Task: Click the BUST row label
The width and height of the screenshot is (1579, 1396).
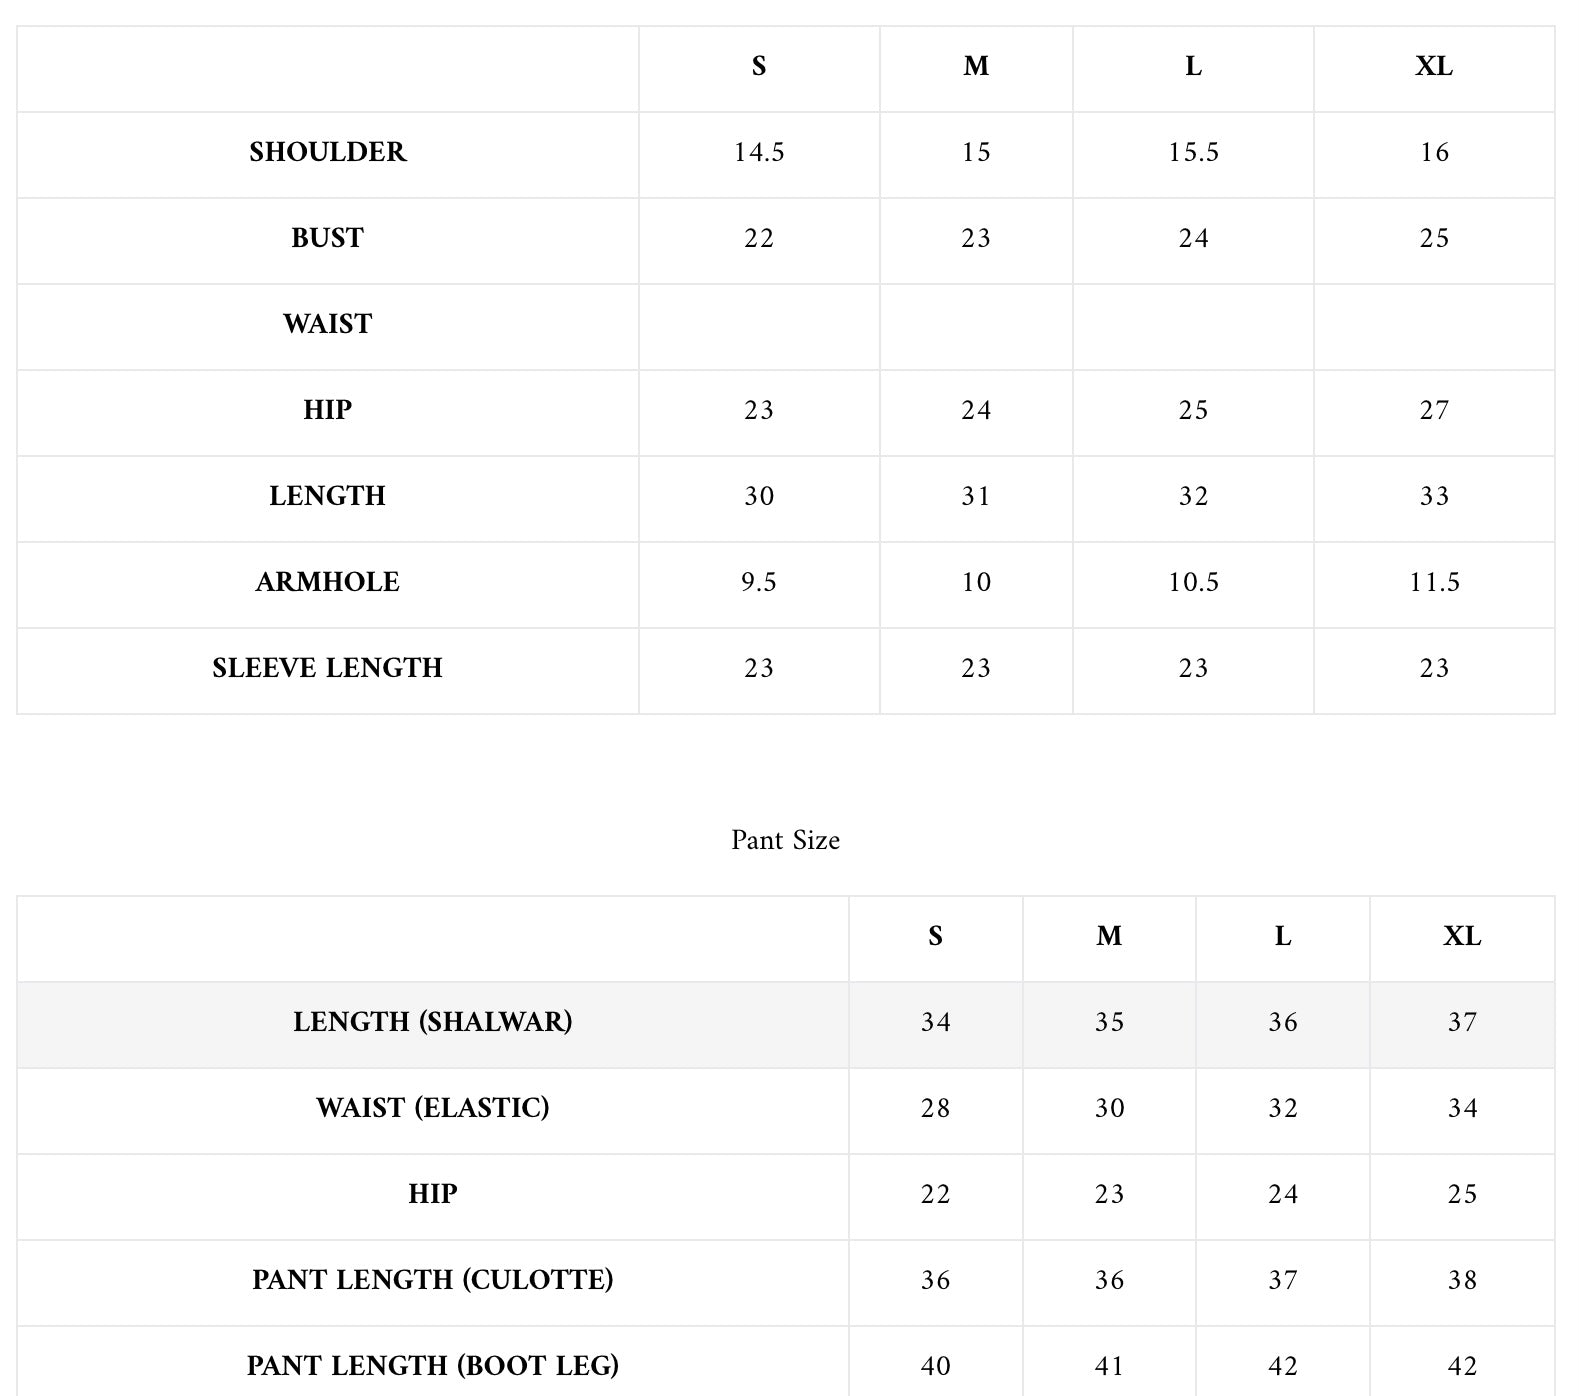Action: (x=327, y=238)
